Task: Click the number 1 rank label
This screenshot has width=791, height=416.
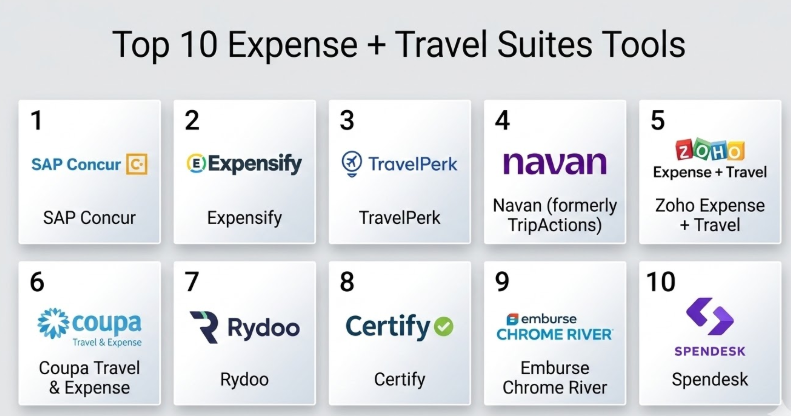Action: (x=37, y=121)
